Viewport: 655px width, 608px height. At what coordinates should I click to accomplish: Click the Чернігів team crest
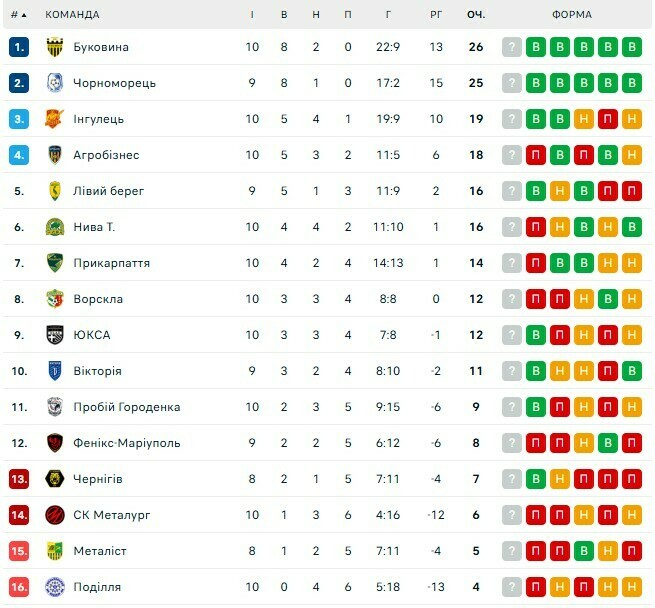[55, 479]
